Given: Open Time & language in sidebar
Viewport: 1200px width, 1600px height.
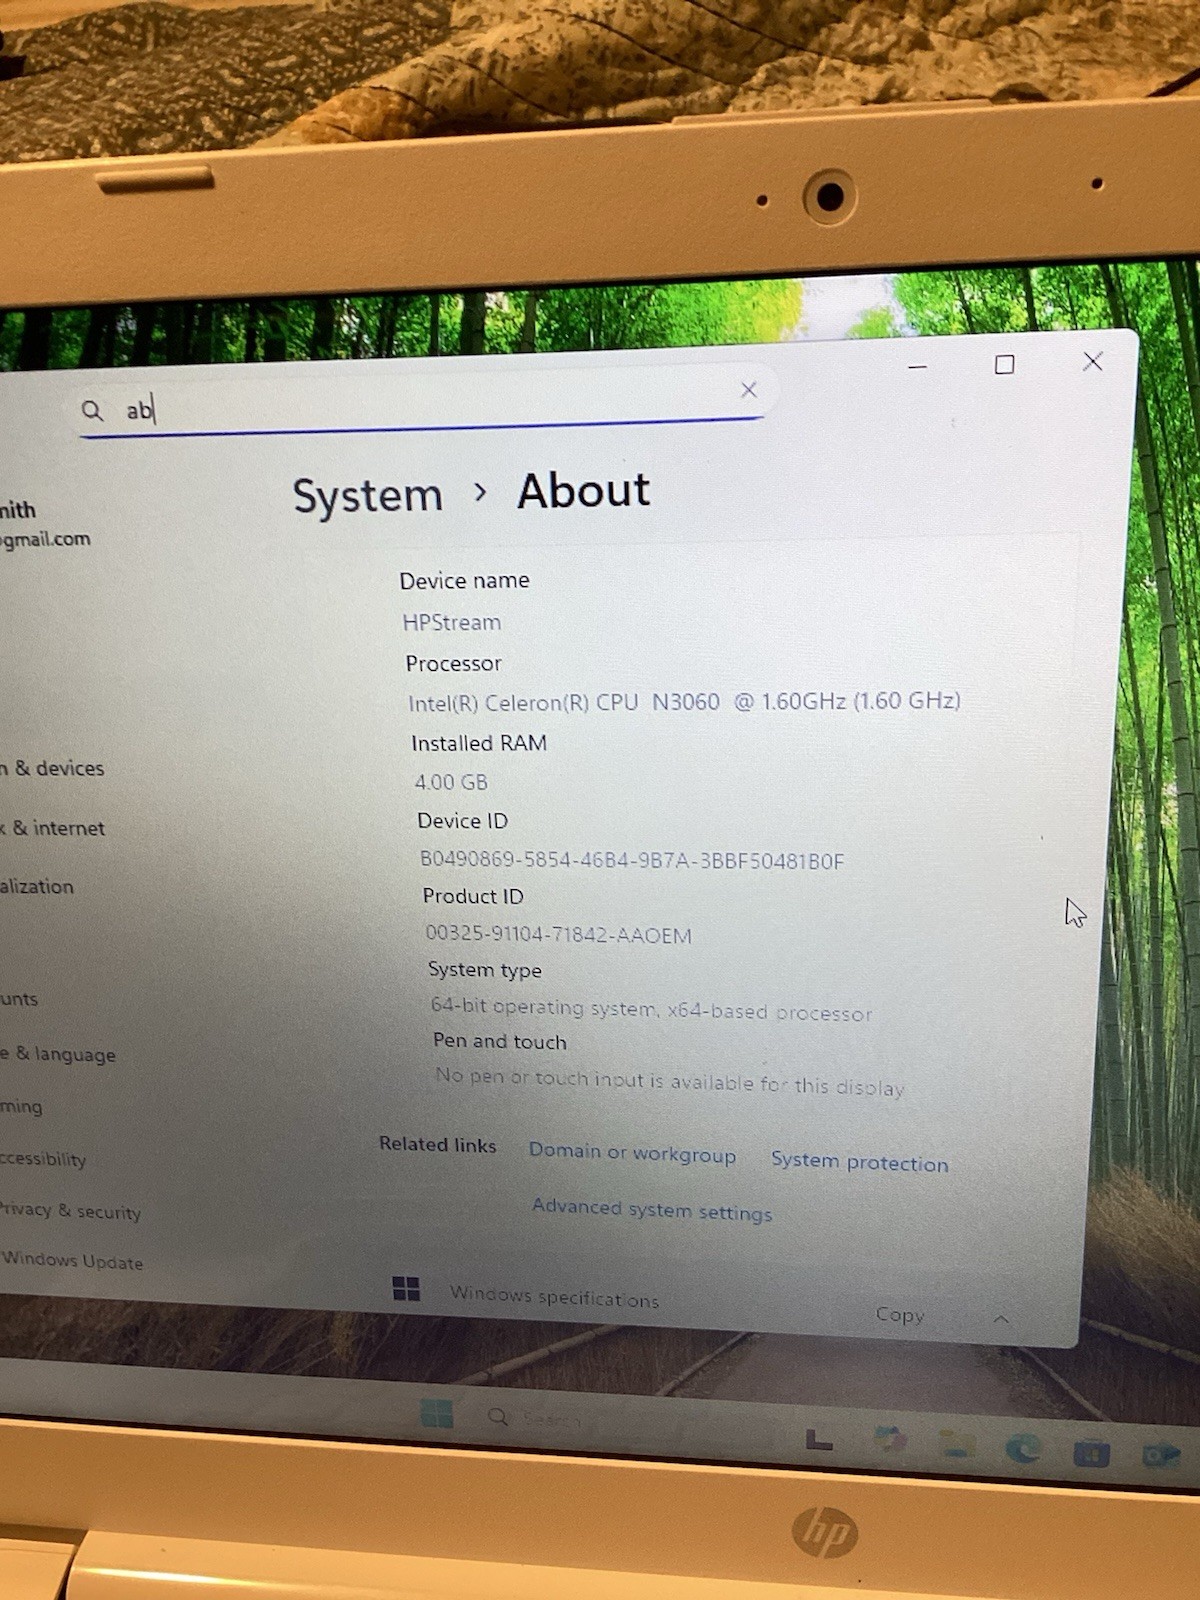Looking at the screenshot, I should (58, 1054).
